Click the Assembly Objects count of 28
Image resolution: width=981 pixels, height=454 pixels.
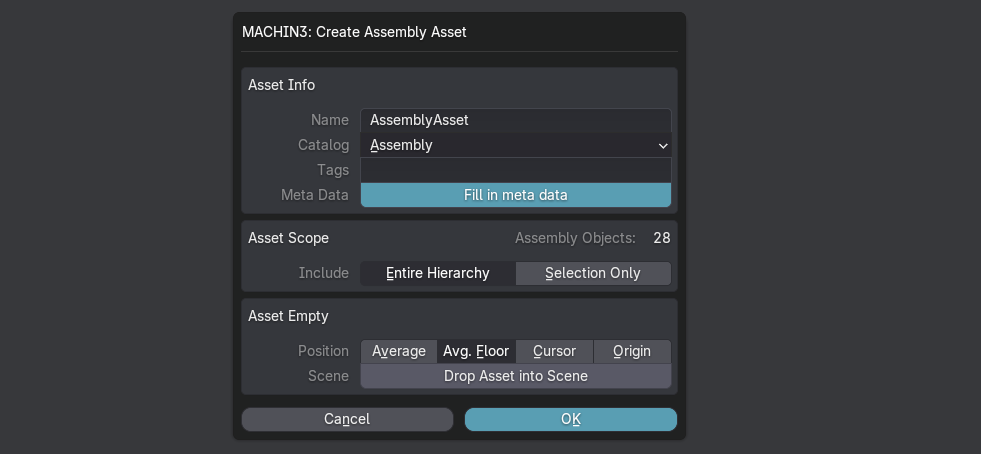point(661,238)
